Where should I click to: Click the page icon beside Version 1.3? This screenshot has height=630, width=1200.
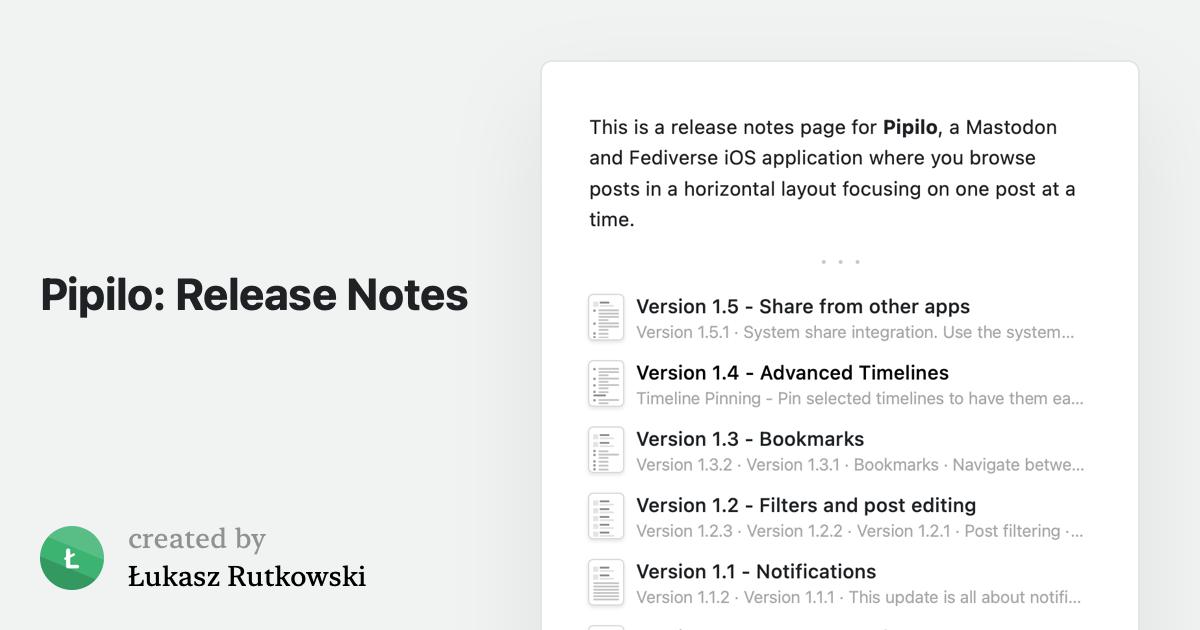[606, 450]
